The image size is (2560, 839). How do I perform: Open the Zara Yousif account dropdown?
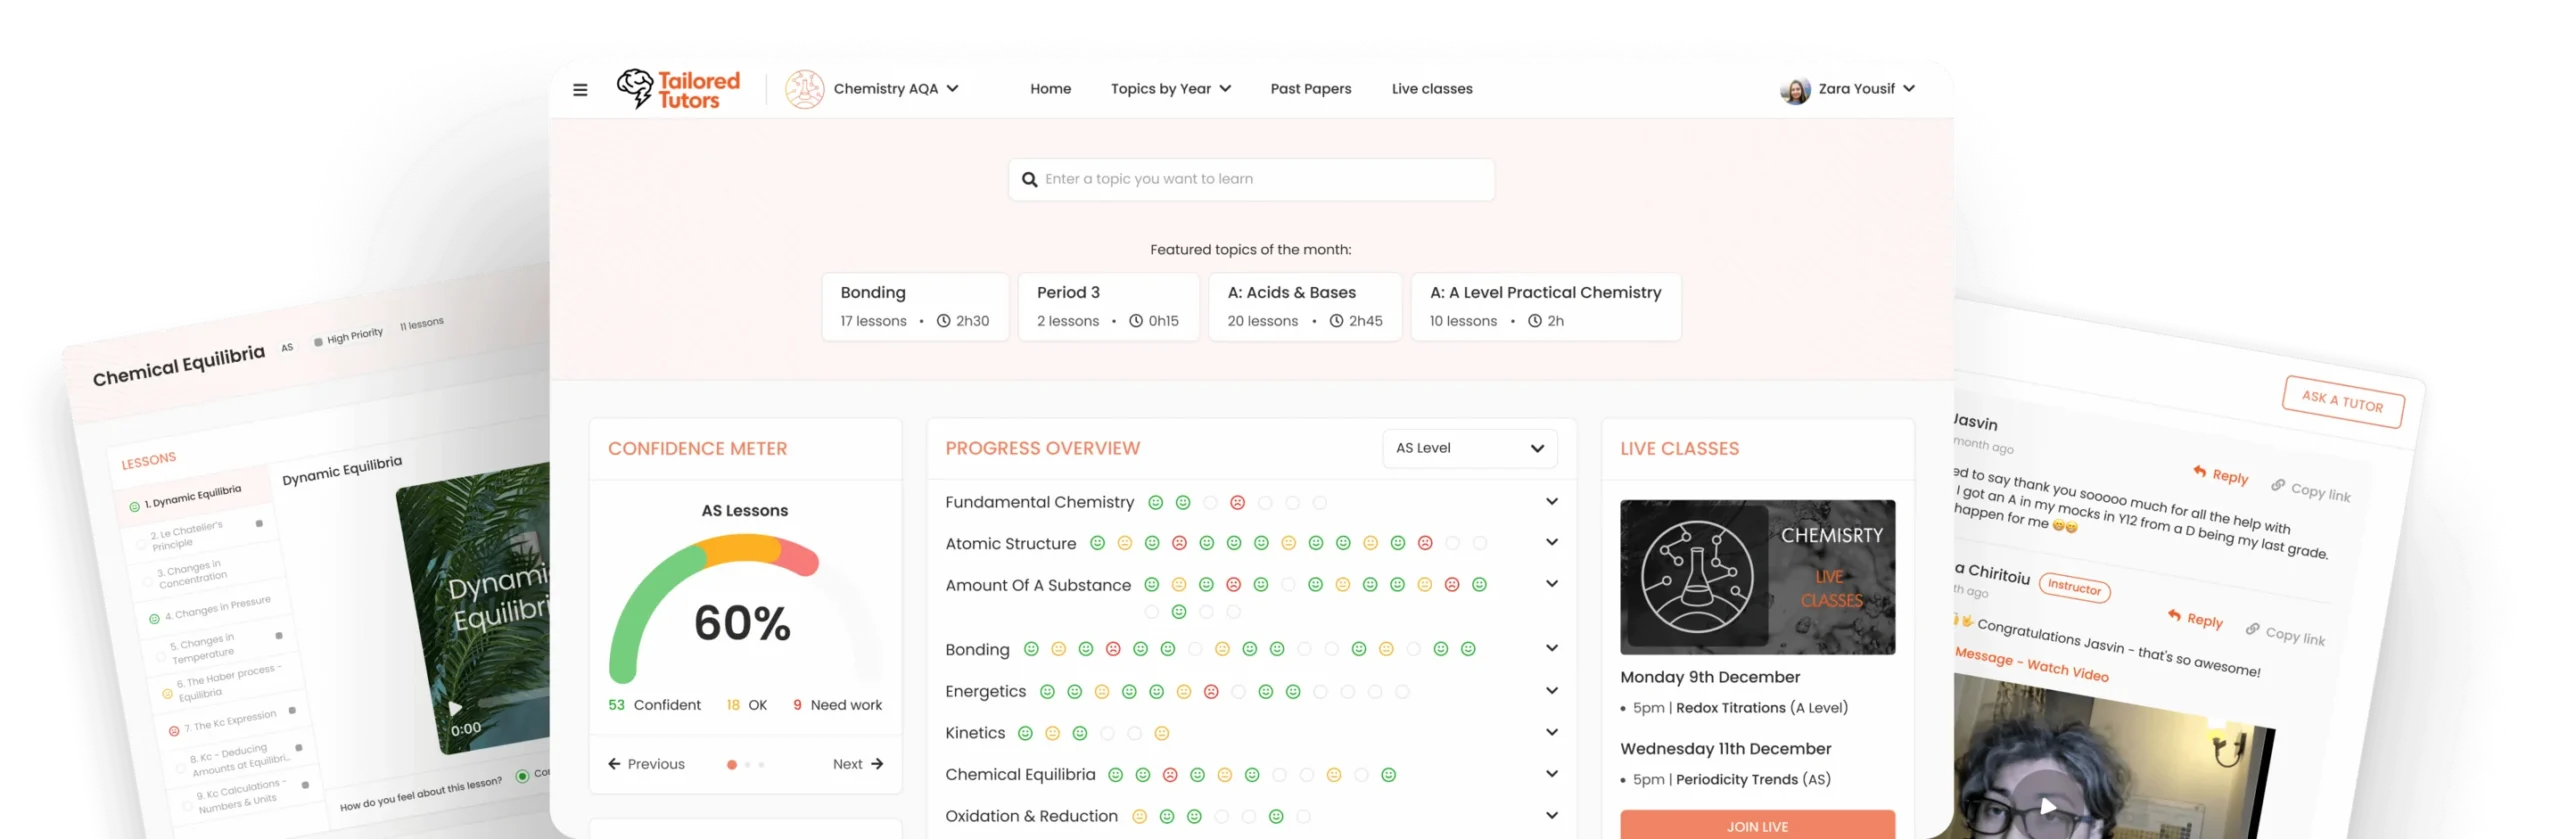1867,89
